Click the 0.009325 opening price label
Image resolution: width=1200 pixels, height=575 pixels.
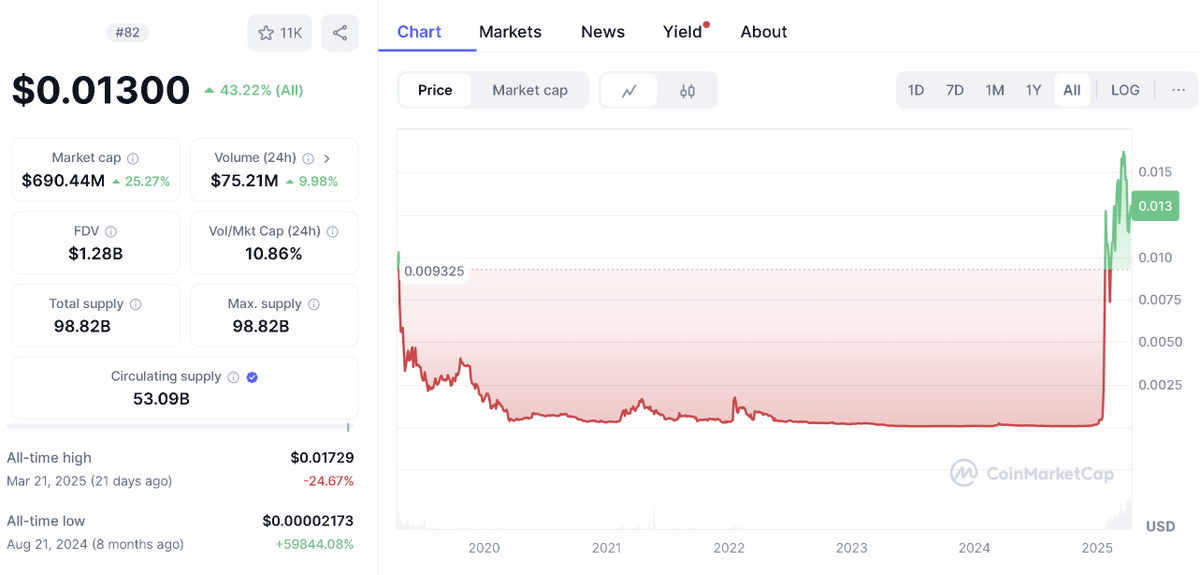coord(433,271)
